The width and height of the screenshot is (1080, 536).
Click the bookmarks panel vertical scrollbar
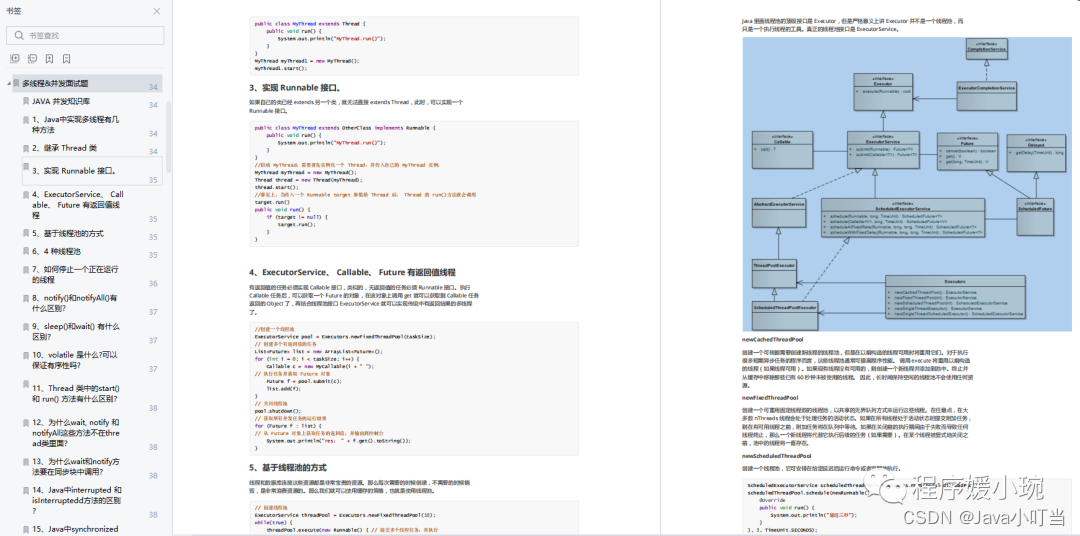coord(169,138)
